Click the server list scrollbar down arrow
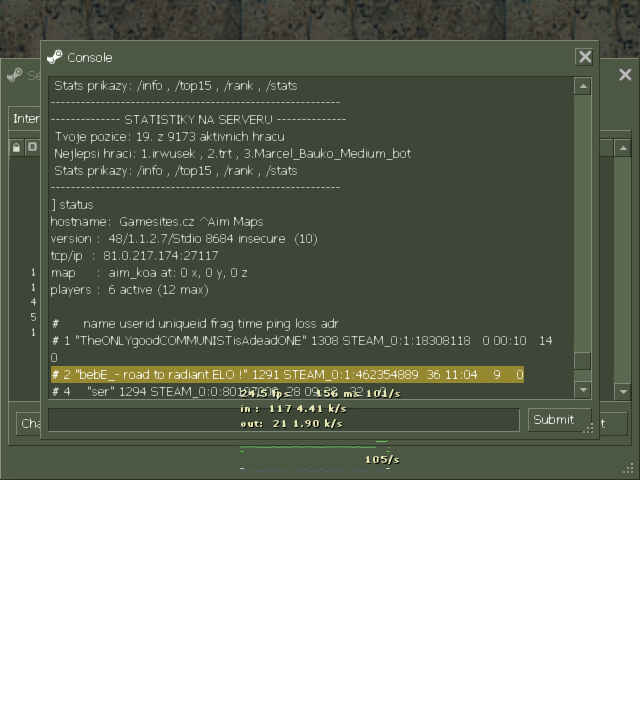 tap(622, 392)
